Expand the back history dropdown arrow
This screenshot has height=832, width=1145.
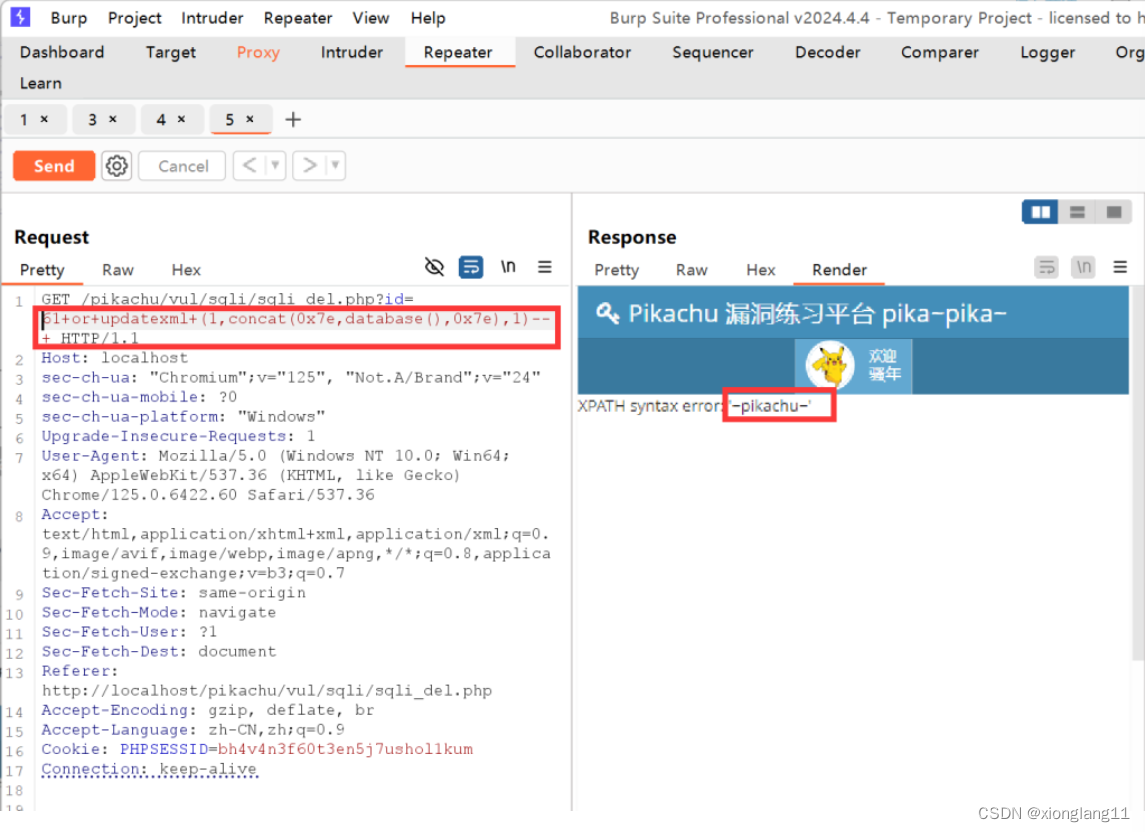[x=275, y=166]
